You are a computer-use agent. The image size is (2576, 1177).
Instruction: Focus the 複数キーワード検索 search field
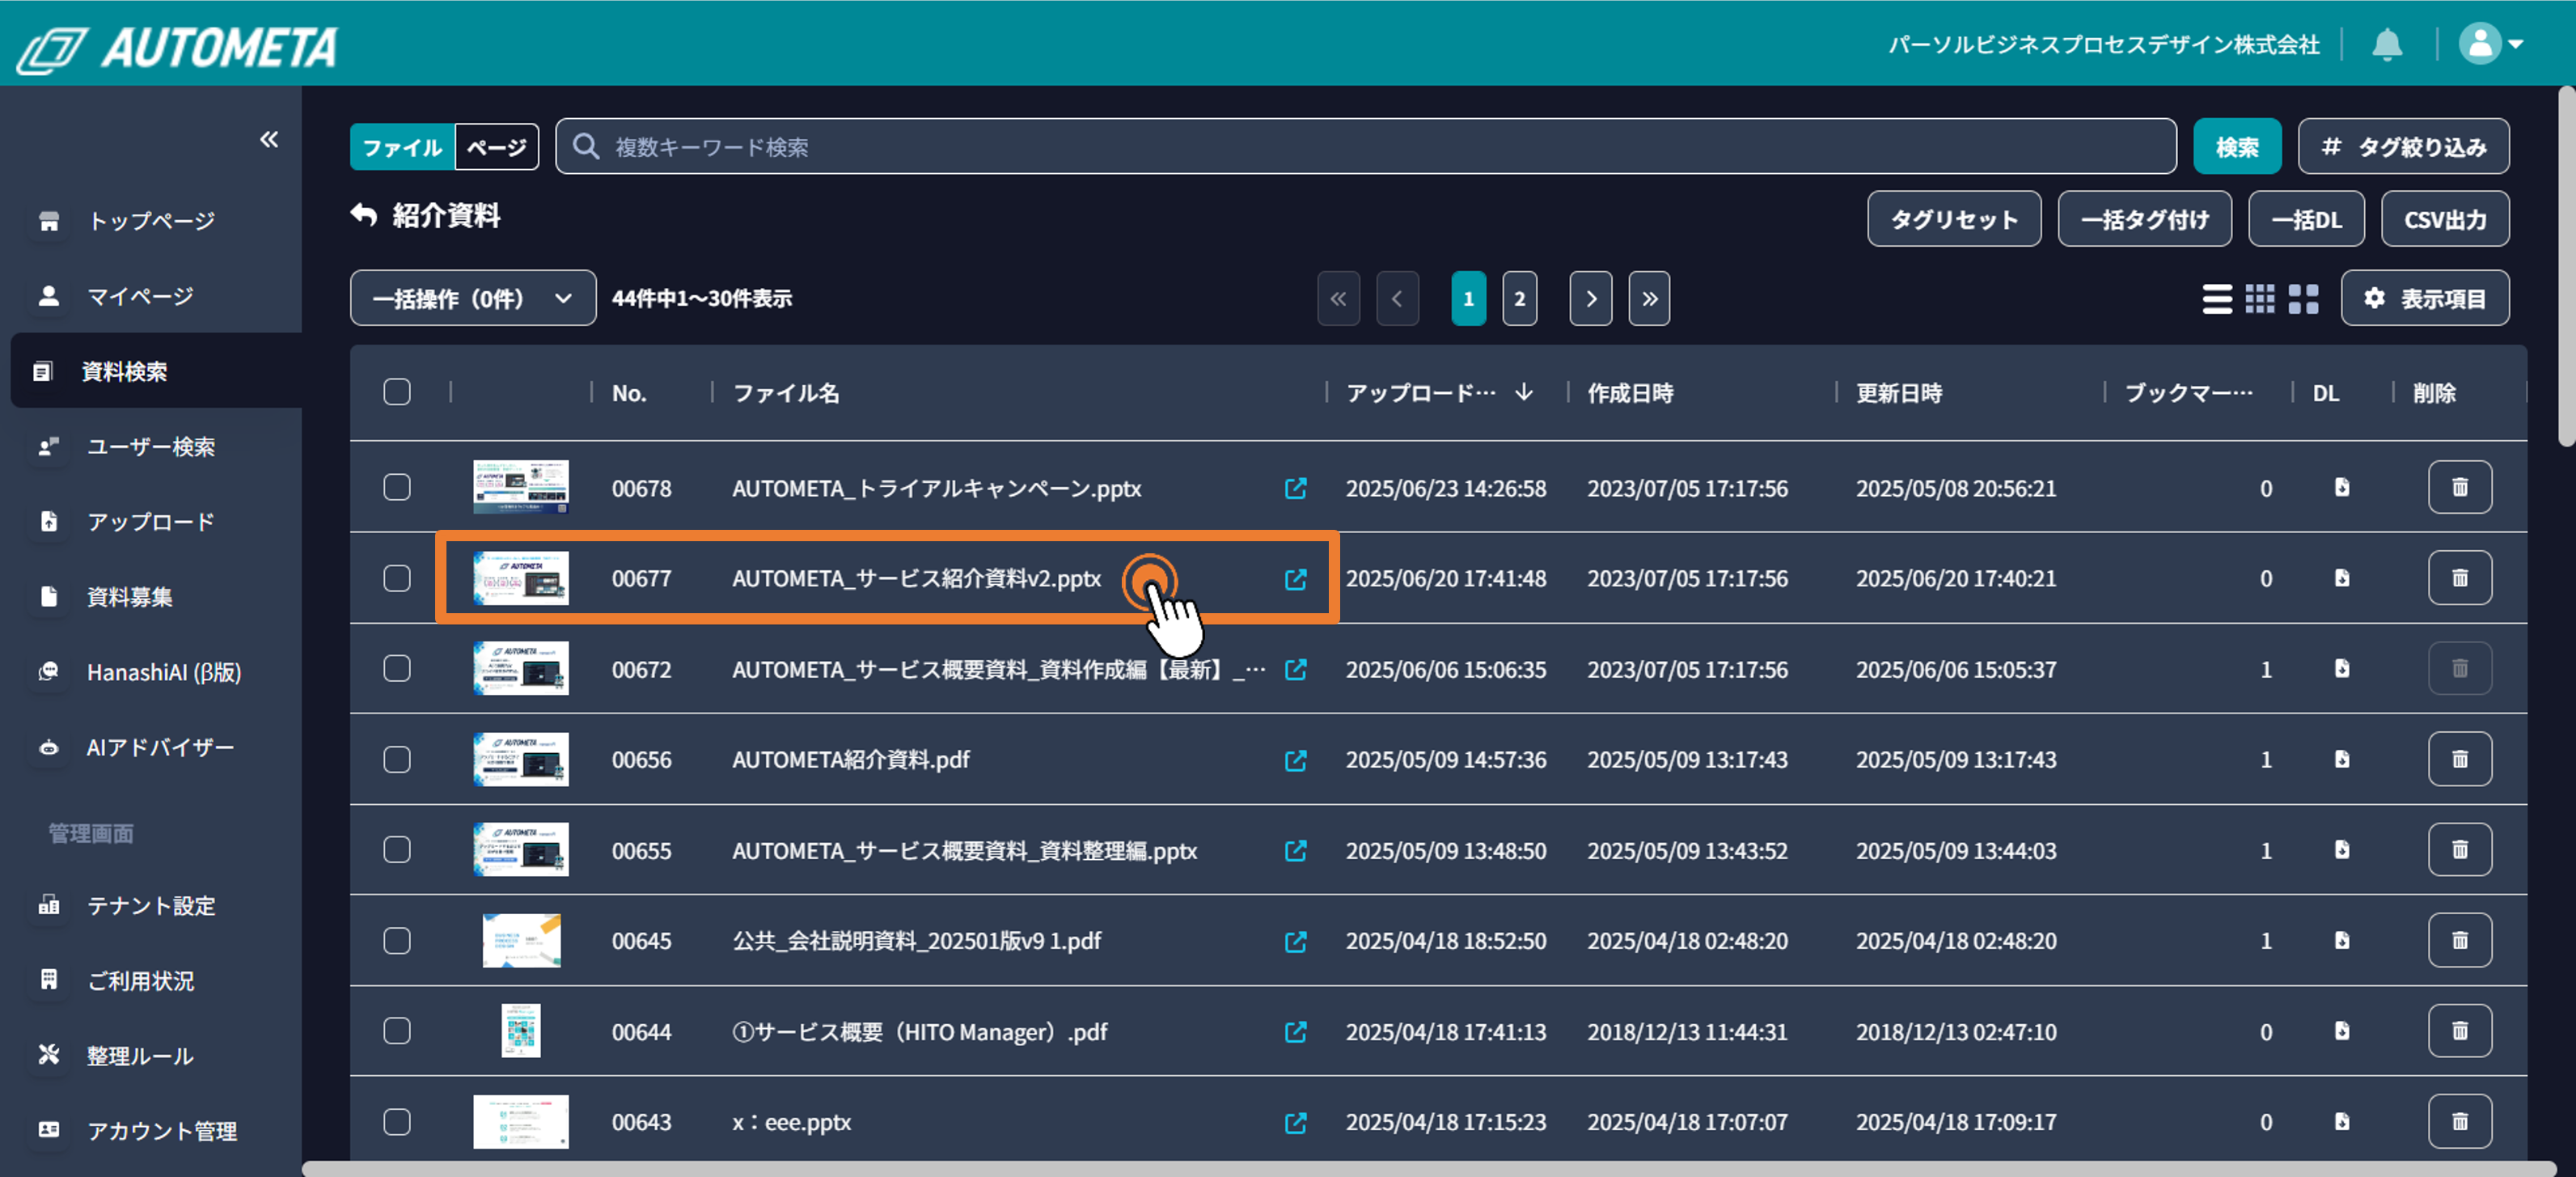click(x=1365, y=147)
